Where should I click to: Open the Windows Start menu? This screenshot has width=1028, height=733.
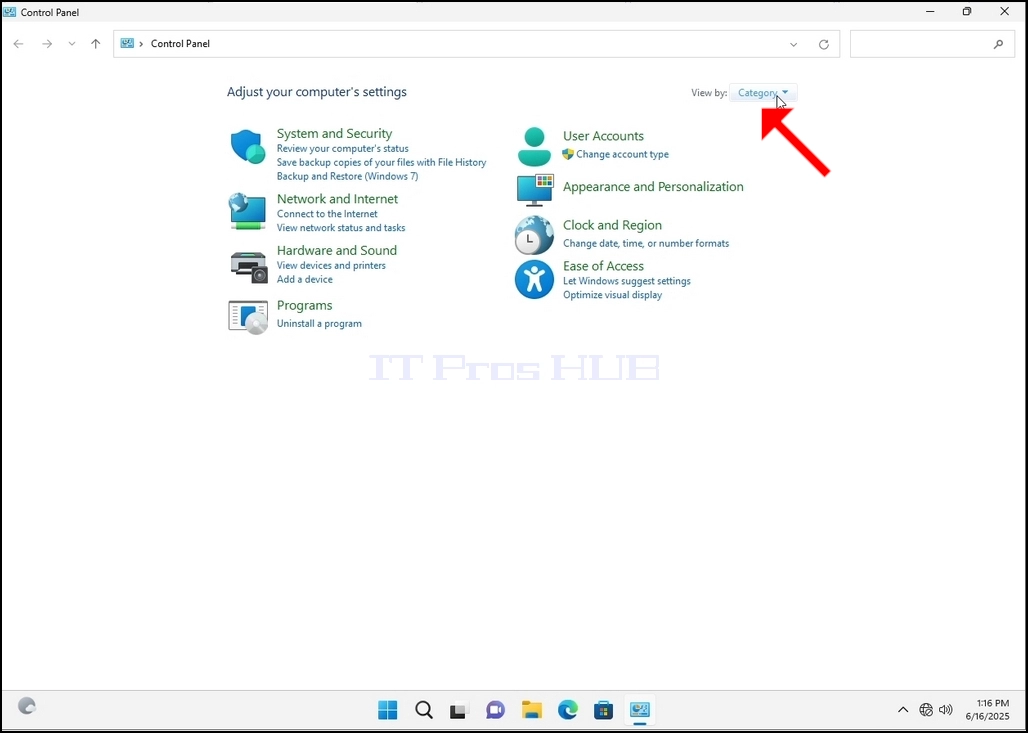[x=387, y=709]
